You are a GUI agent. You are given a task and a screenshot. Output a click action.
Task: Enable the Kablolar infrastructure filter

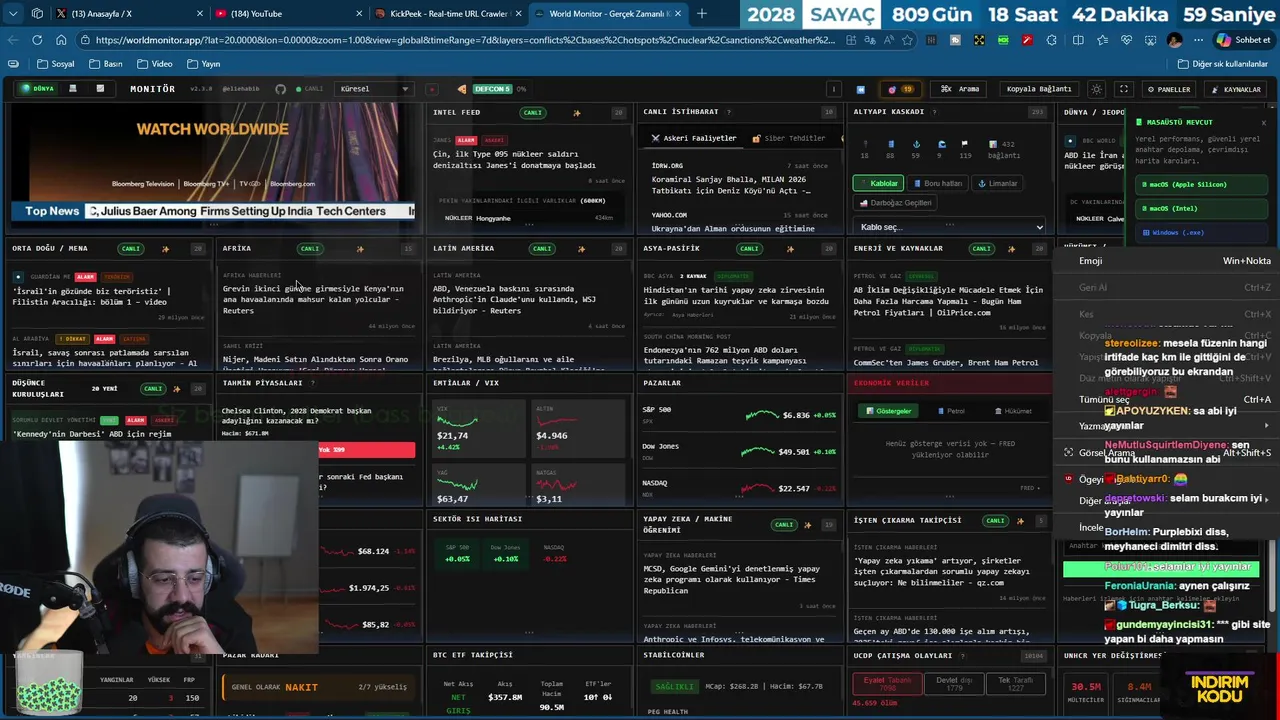click(879, 184)
